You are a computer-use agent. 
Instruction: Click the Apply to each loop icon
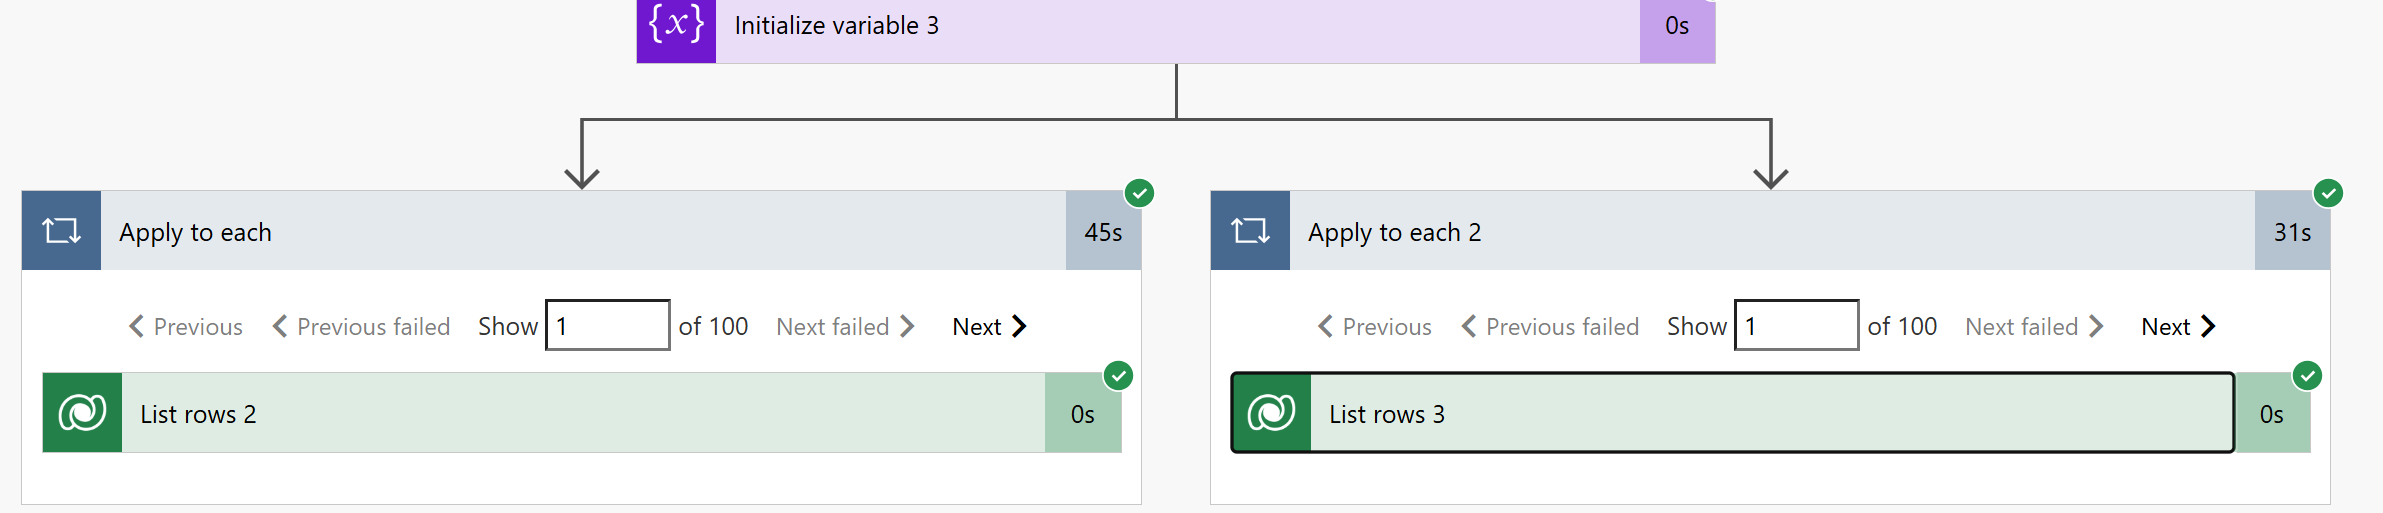61,231
